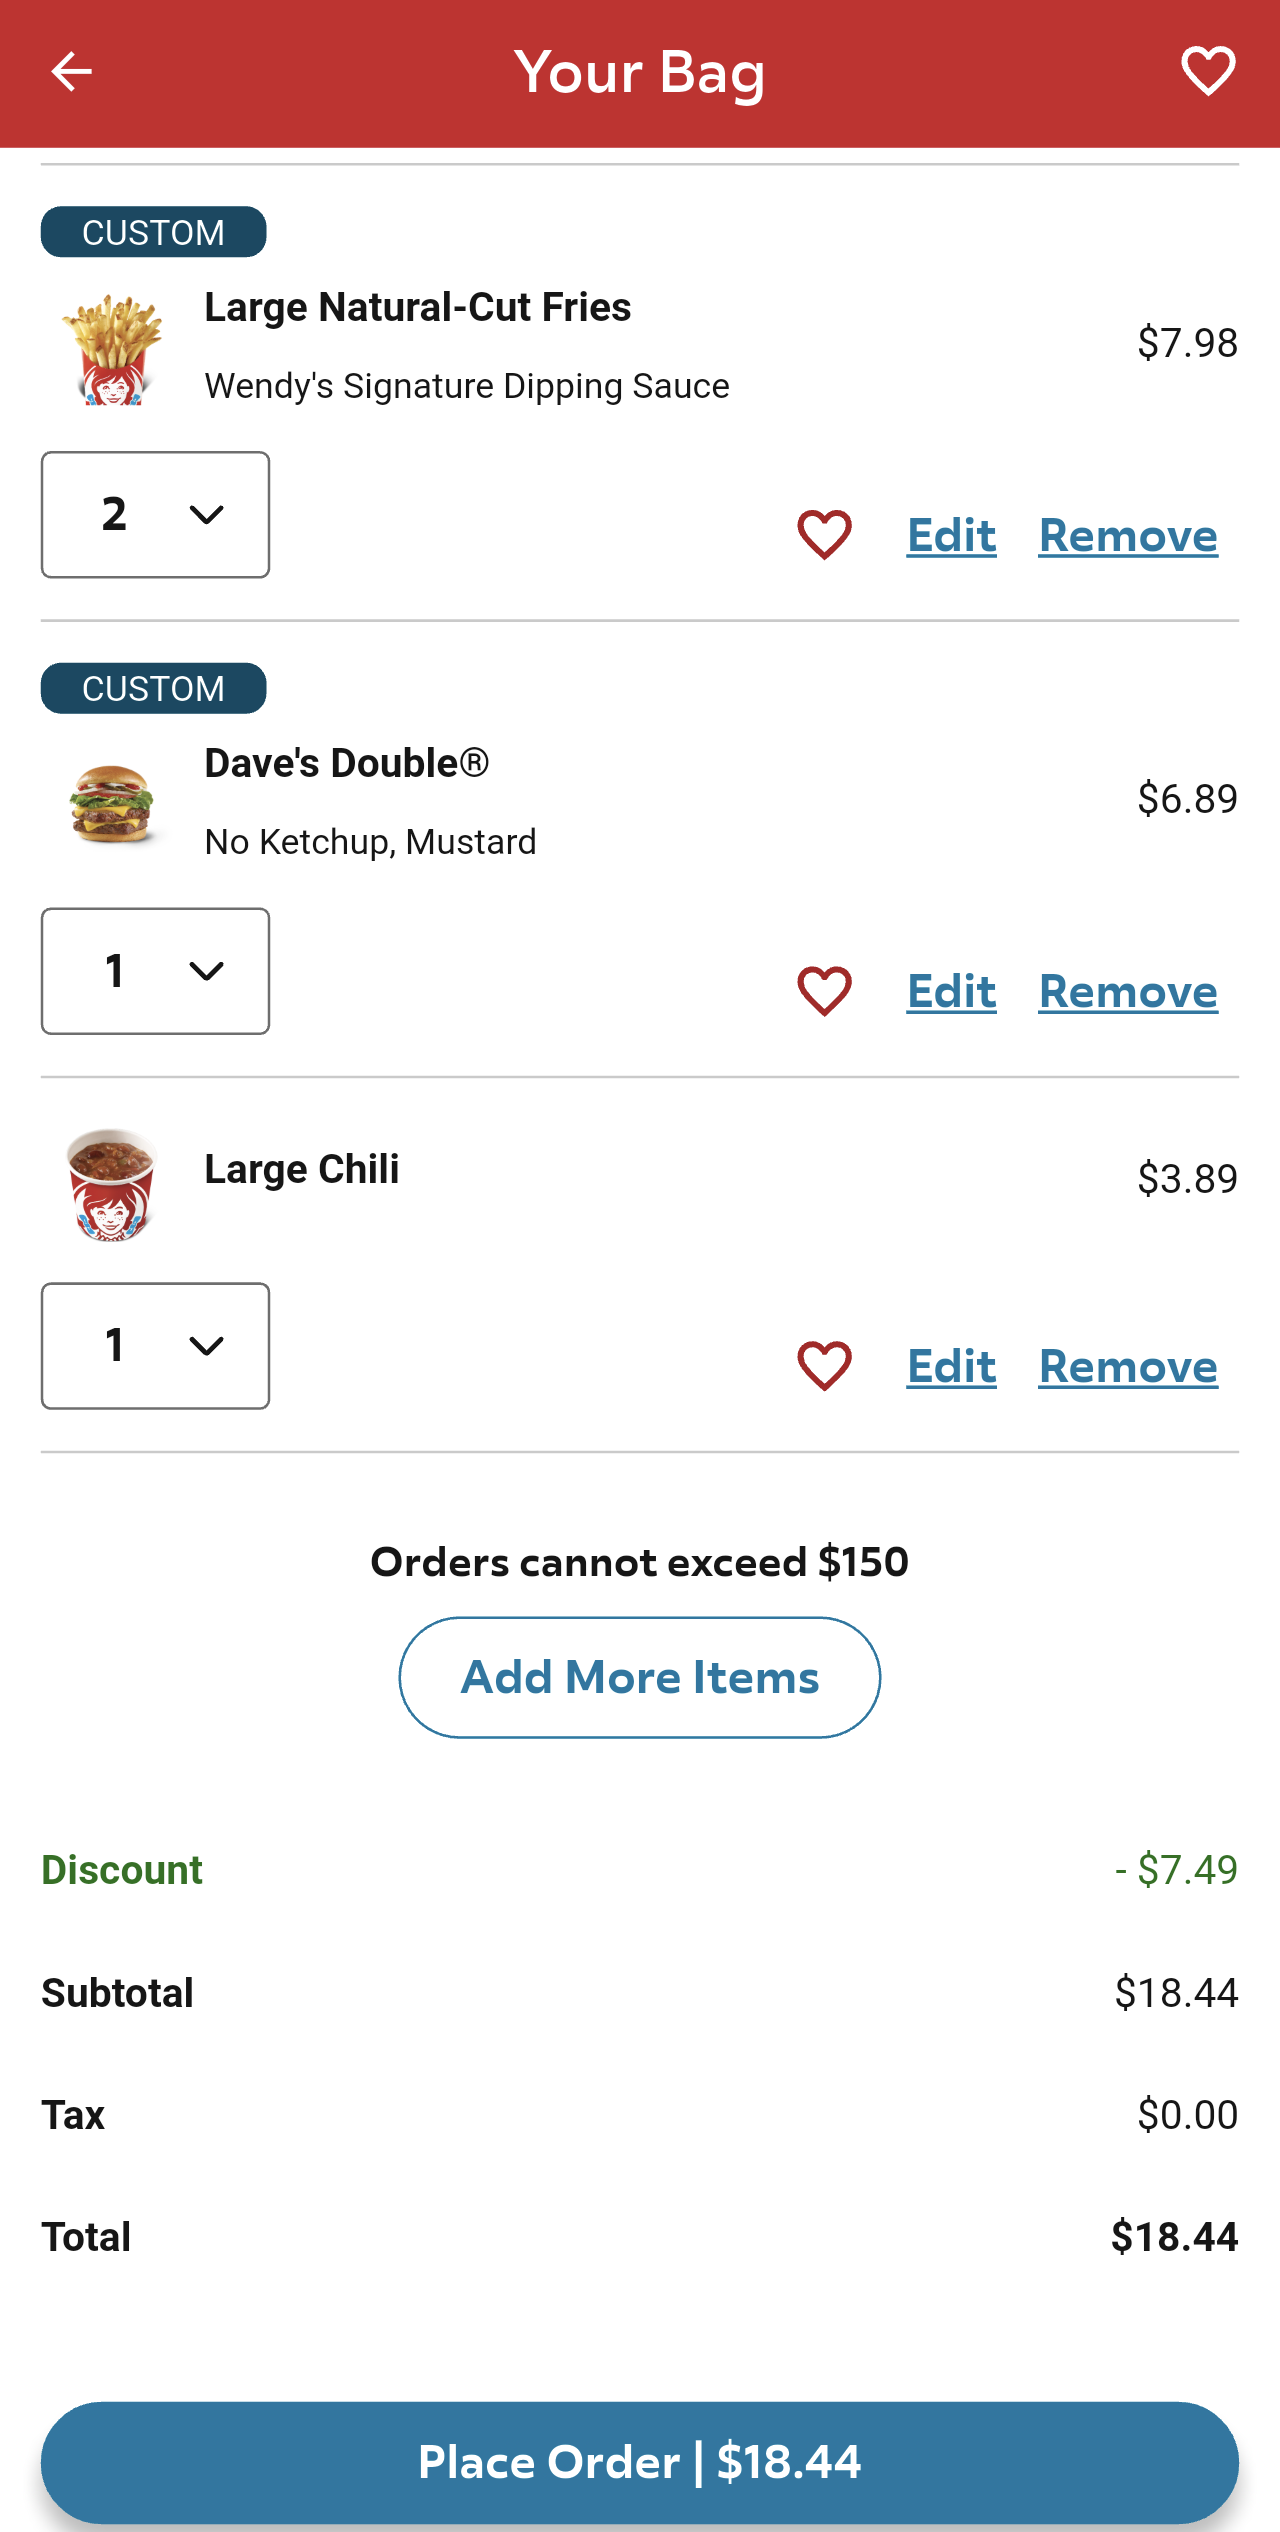Screen dimensions: 1280x2532
Task: Expand the Large Chili quantity selector
Action: coord(155,1345)
